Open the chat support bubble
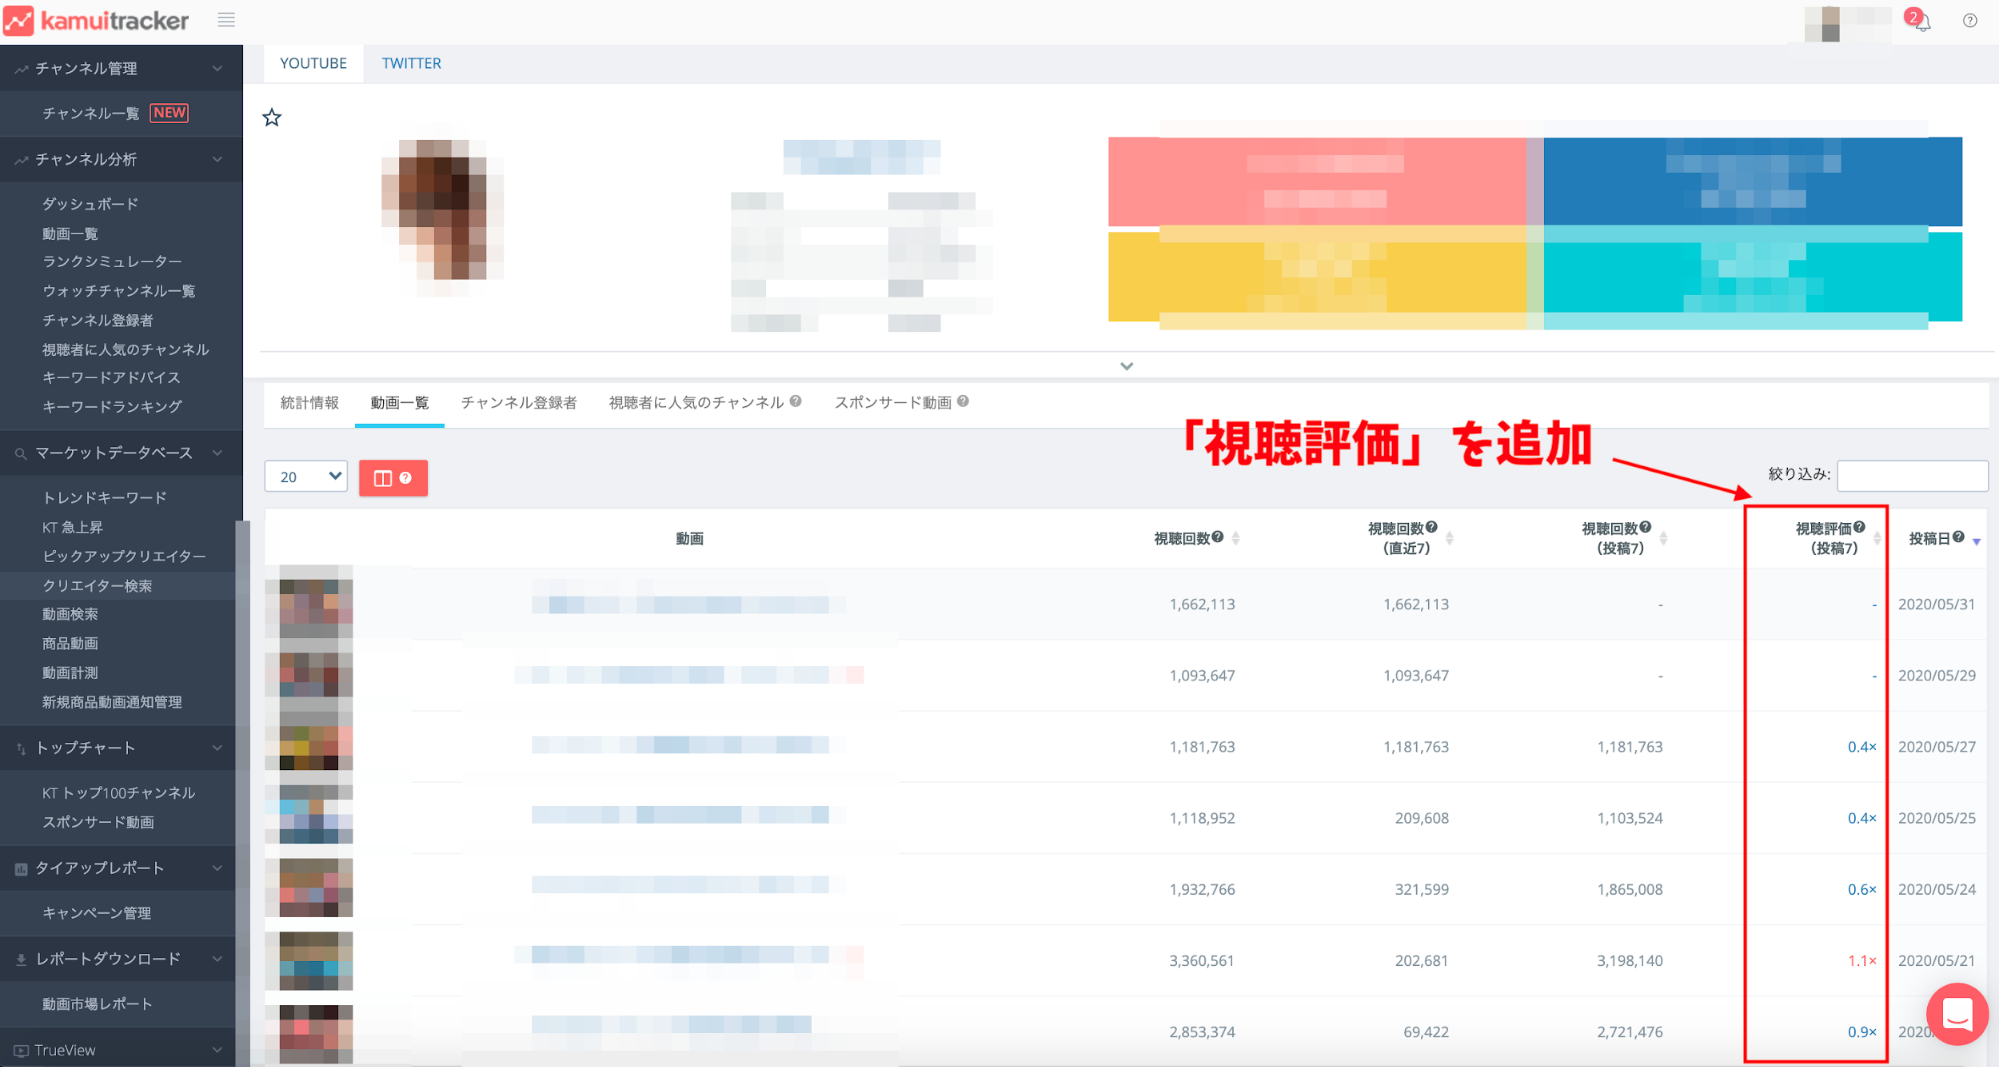Image resolution: width=1999 pixels, height=1067 pixels. point(1956,1014)
